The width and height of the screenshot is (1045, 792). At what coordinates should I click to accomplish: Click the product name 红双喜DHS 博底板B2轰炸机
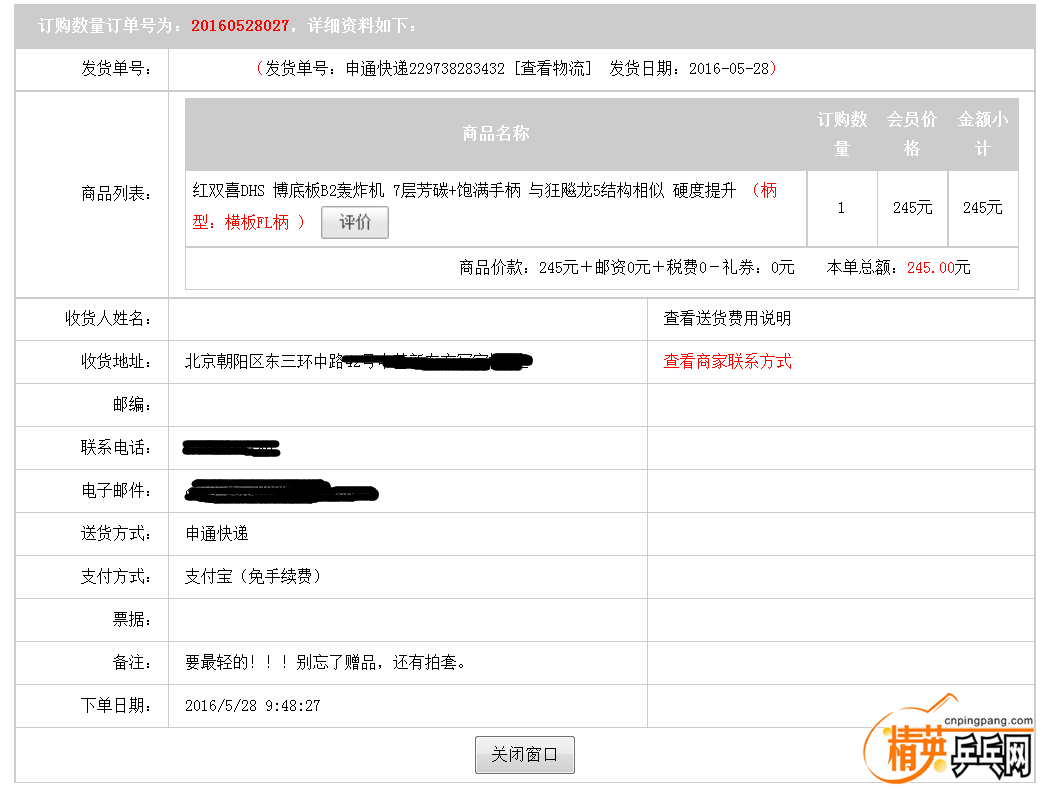(x=288, y=191)
